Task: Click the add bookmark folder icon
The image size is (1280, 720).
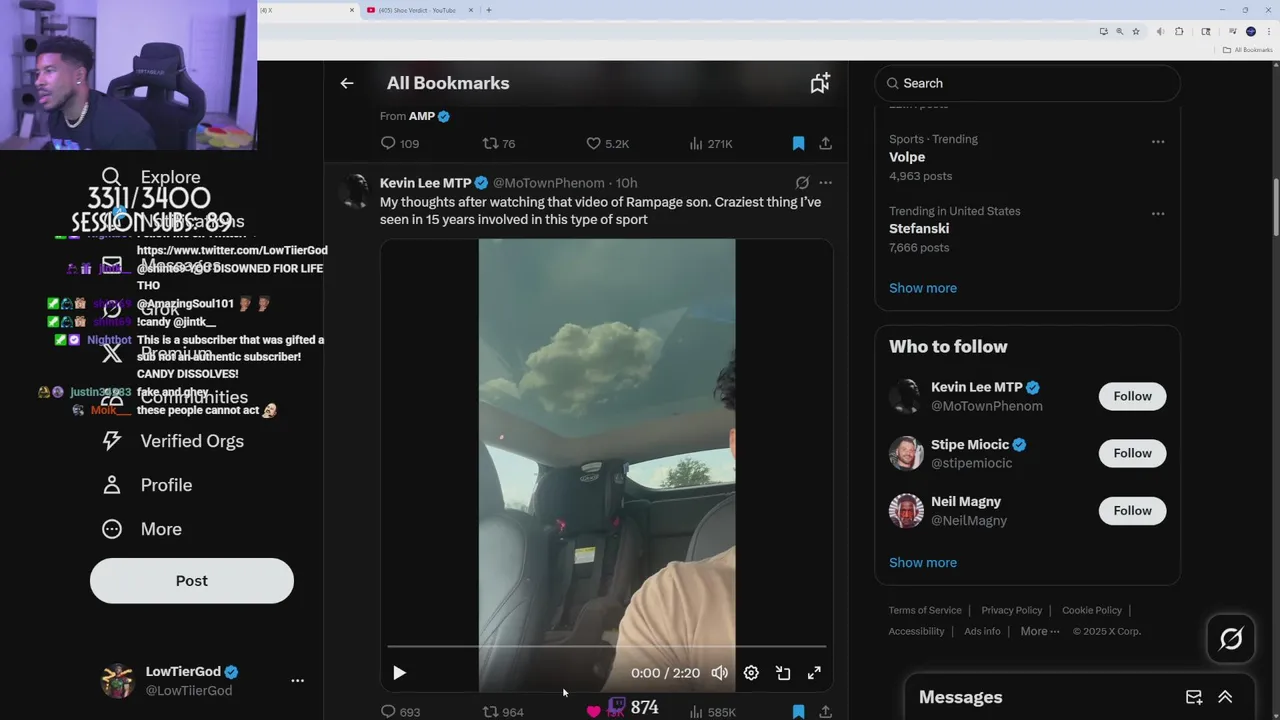Action: coord(820,83)
